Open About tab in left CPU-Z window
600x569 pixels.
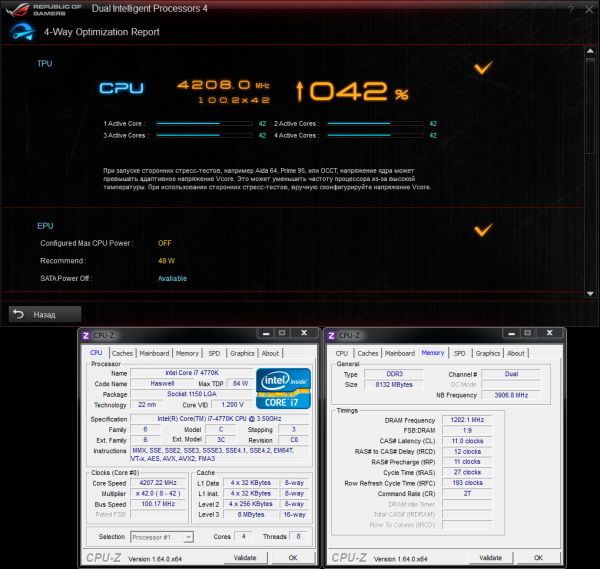[270, 353]
